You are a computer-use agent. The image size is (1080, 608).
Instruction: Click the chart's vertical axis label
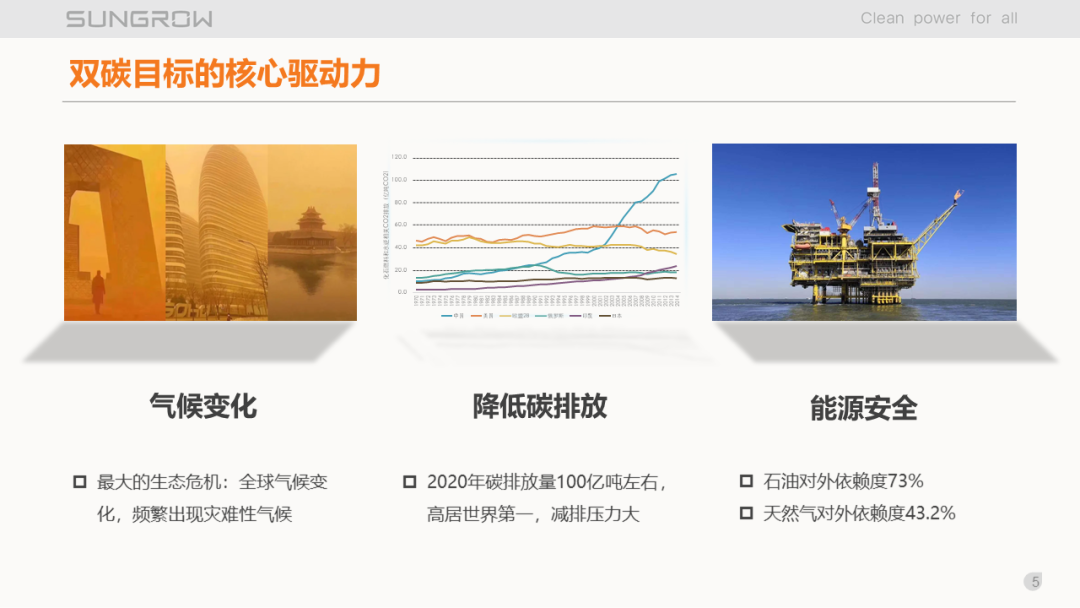point(386,224)
